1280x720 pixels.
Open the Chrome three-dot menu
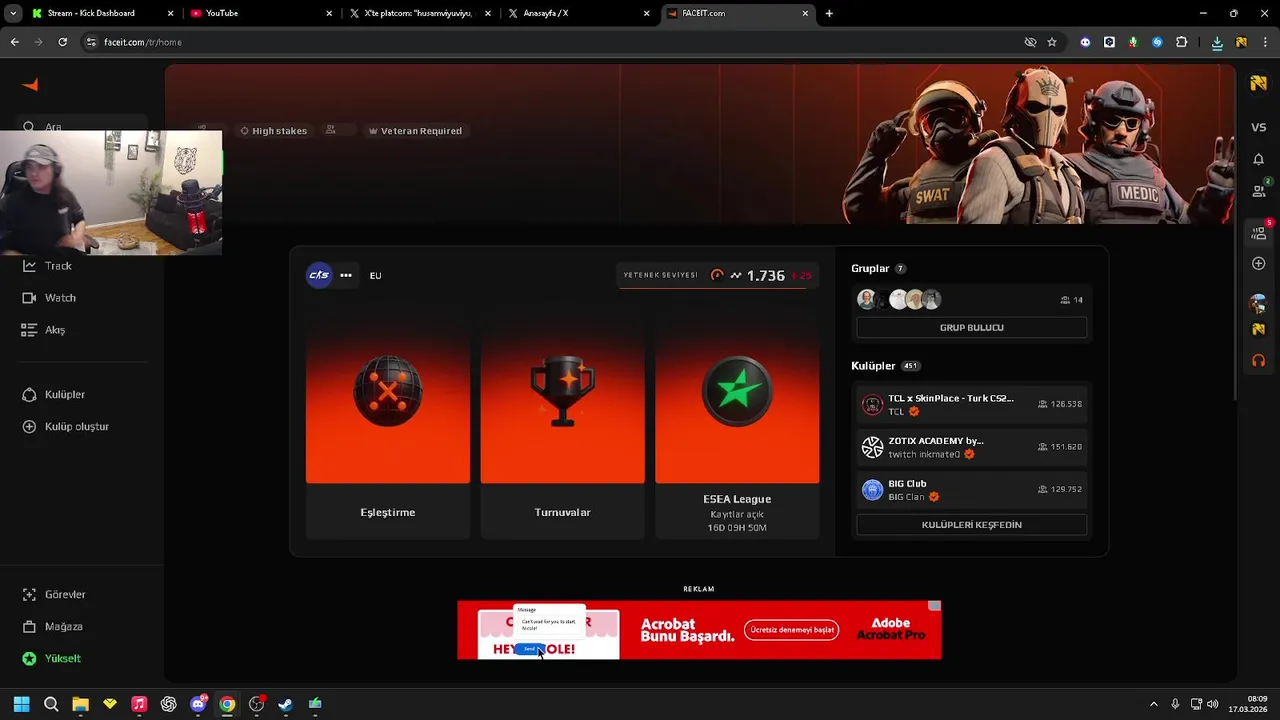click(x=1265, y=42)
